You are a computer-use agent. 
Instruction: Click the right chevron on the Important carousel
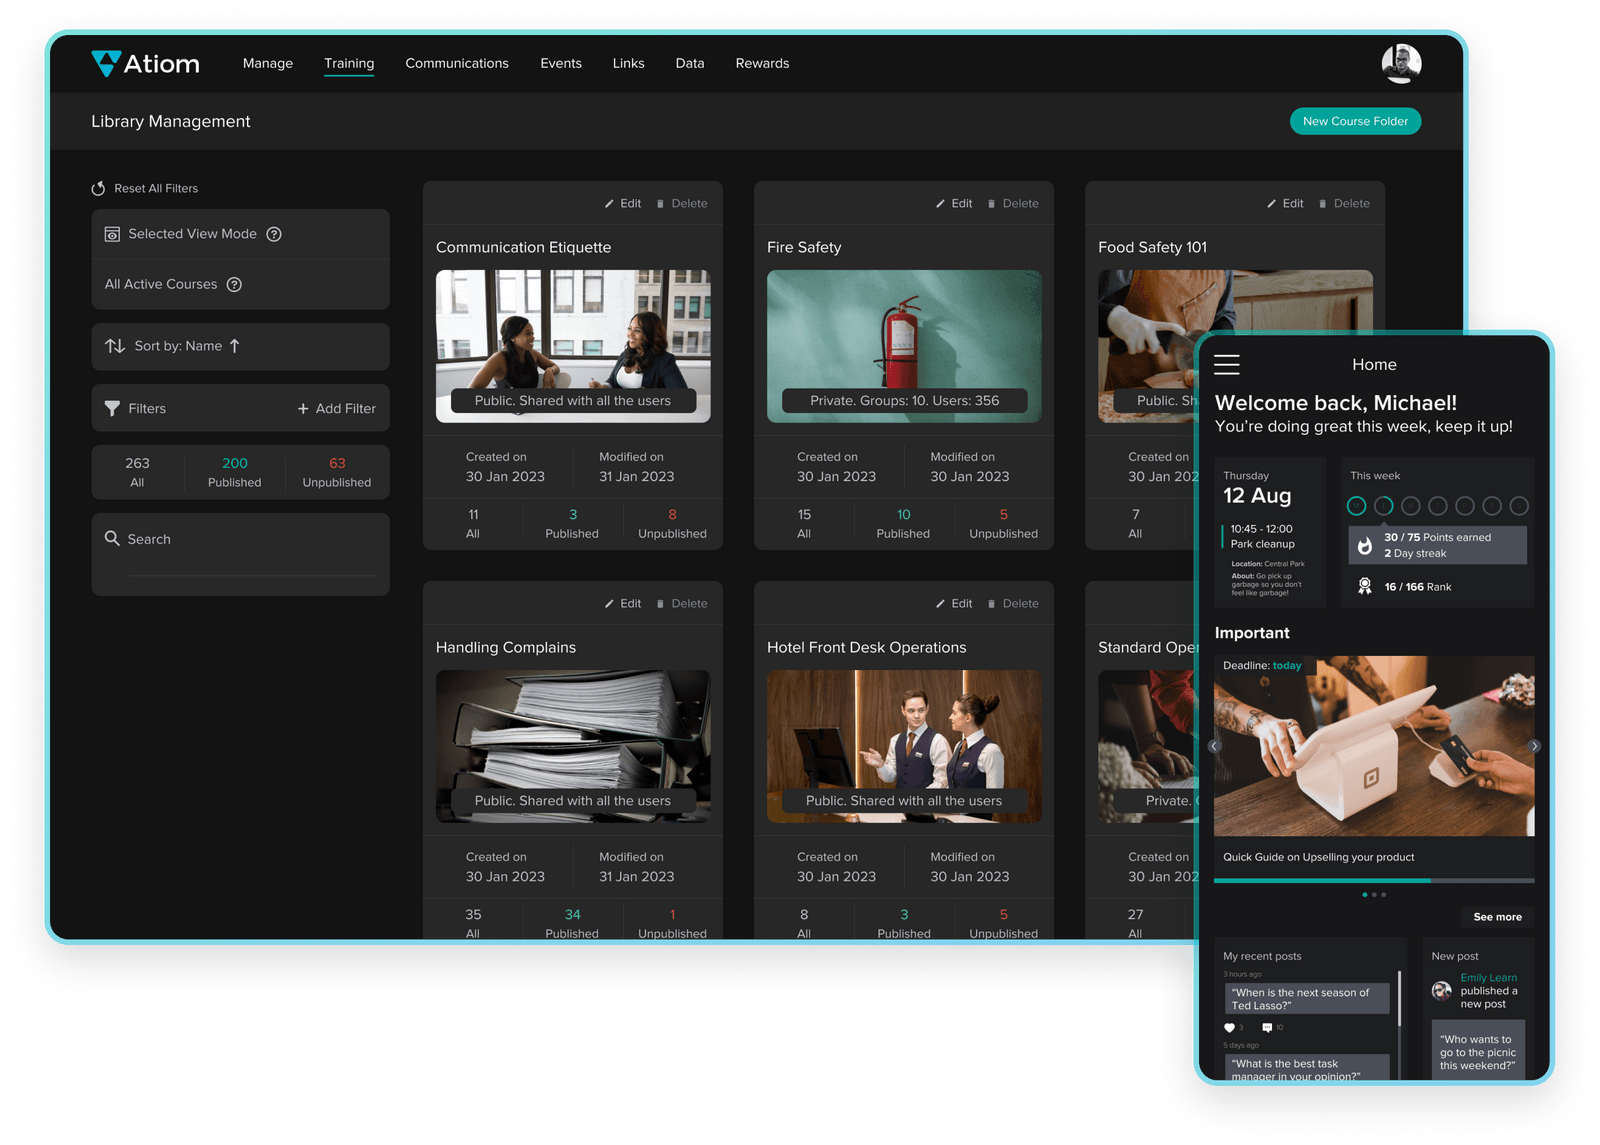coord(1533,746)
